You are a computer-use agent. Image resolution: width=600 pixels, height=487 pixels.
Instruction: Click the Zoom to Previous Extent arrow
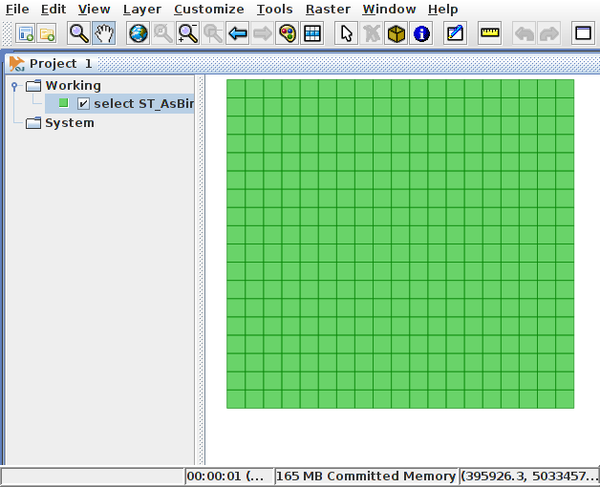[x=238, y=33]
